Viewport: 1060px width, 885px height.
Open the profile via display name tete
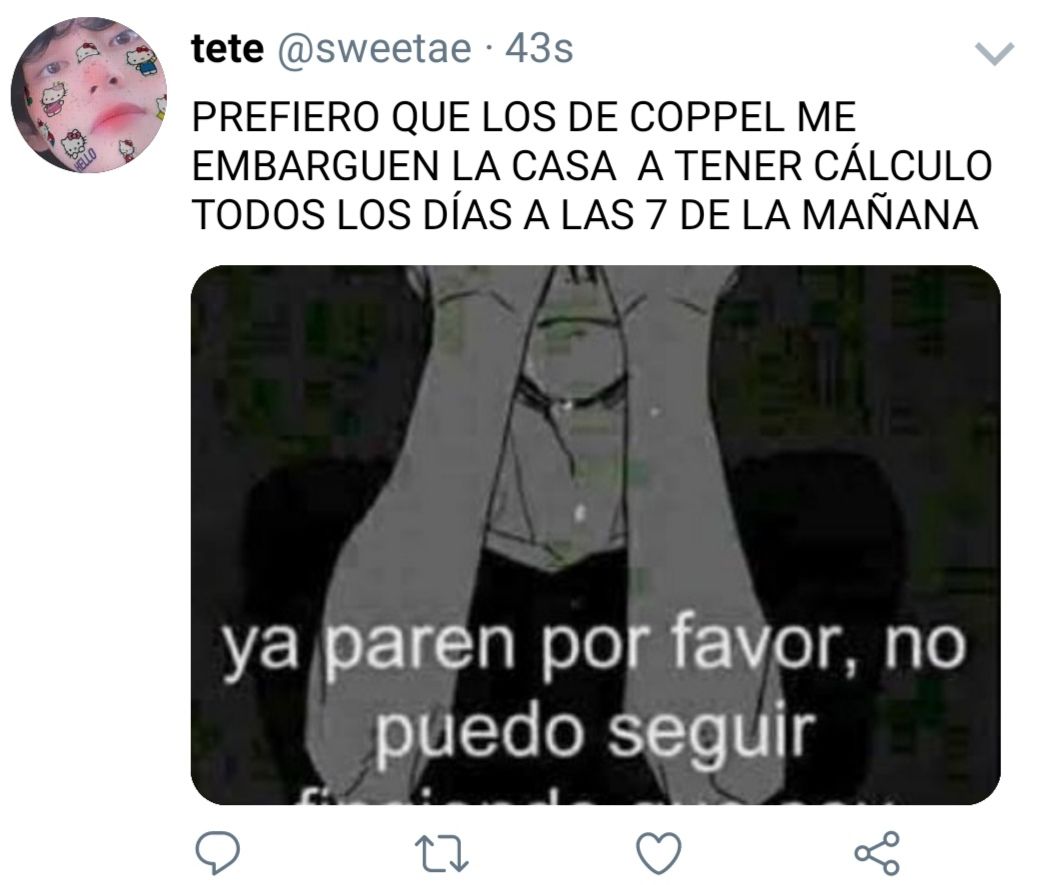point(227,49)
